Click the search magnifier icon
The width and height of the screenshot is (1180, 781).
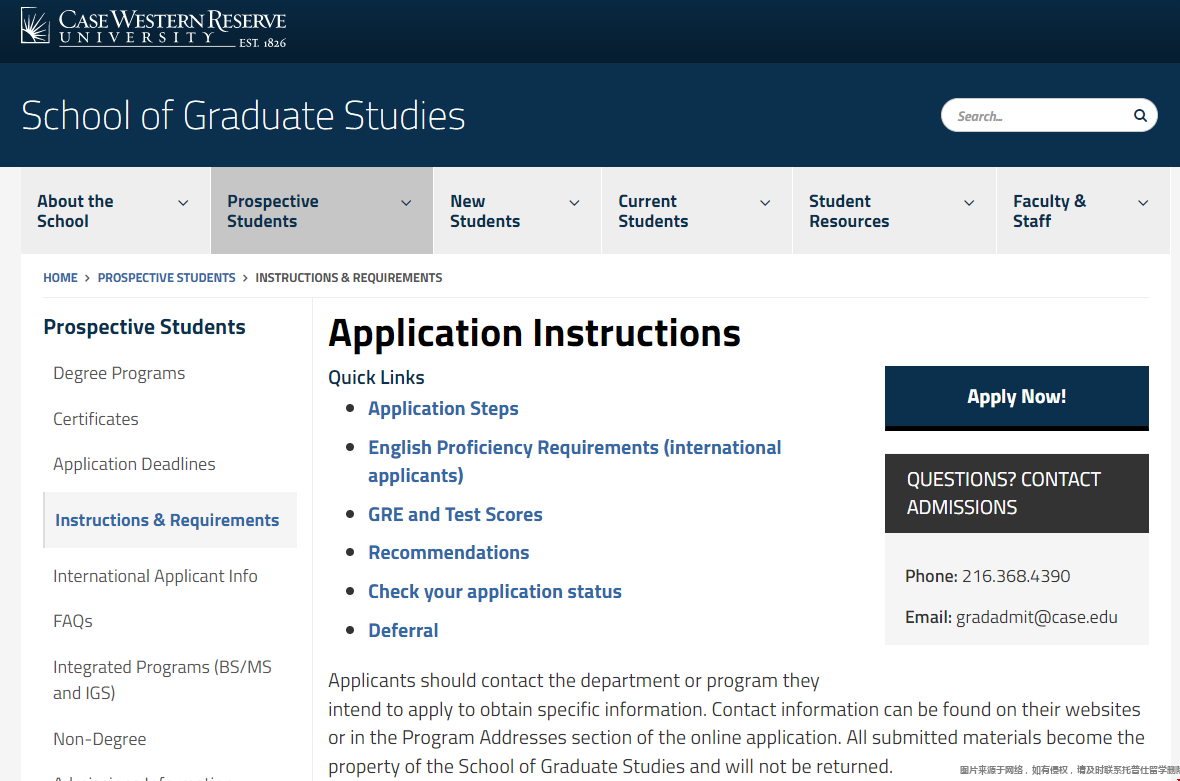[1140, 116]
